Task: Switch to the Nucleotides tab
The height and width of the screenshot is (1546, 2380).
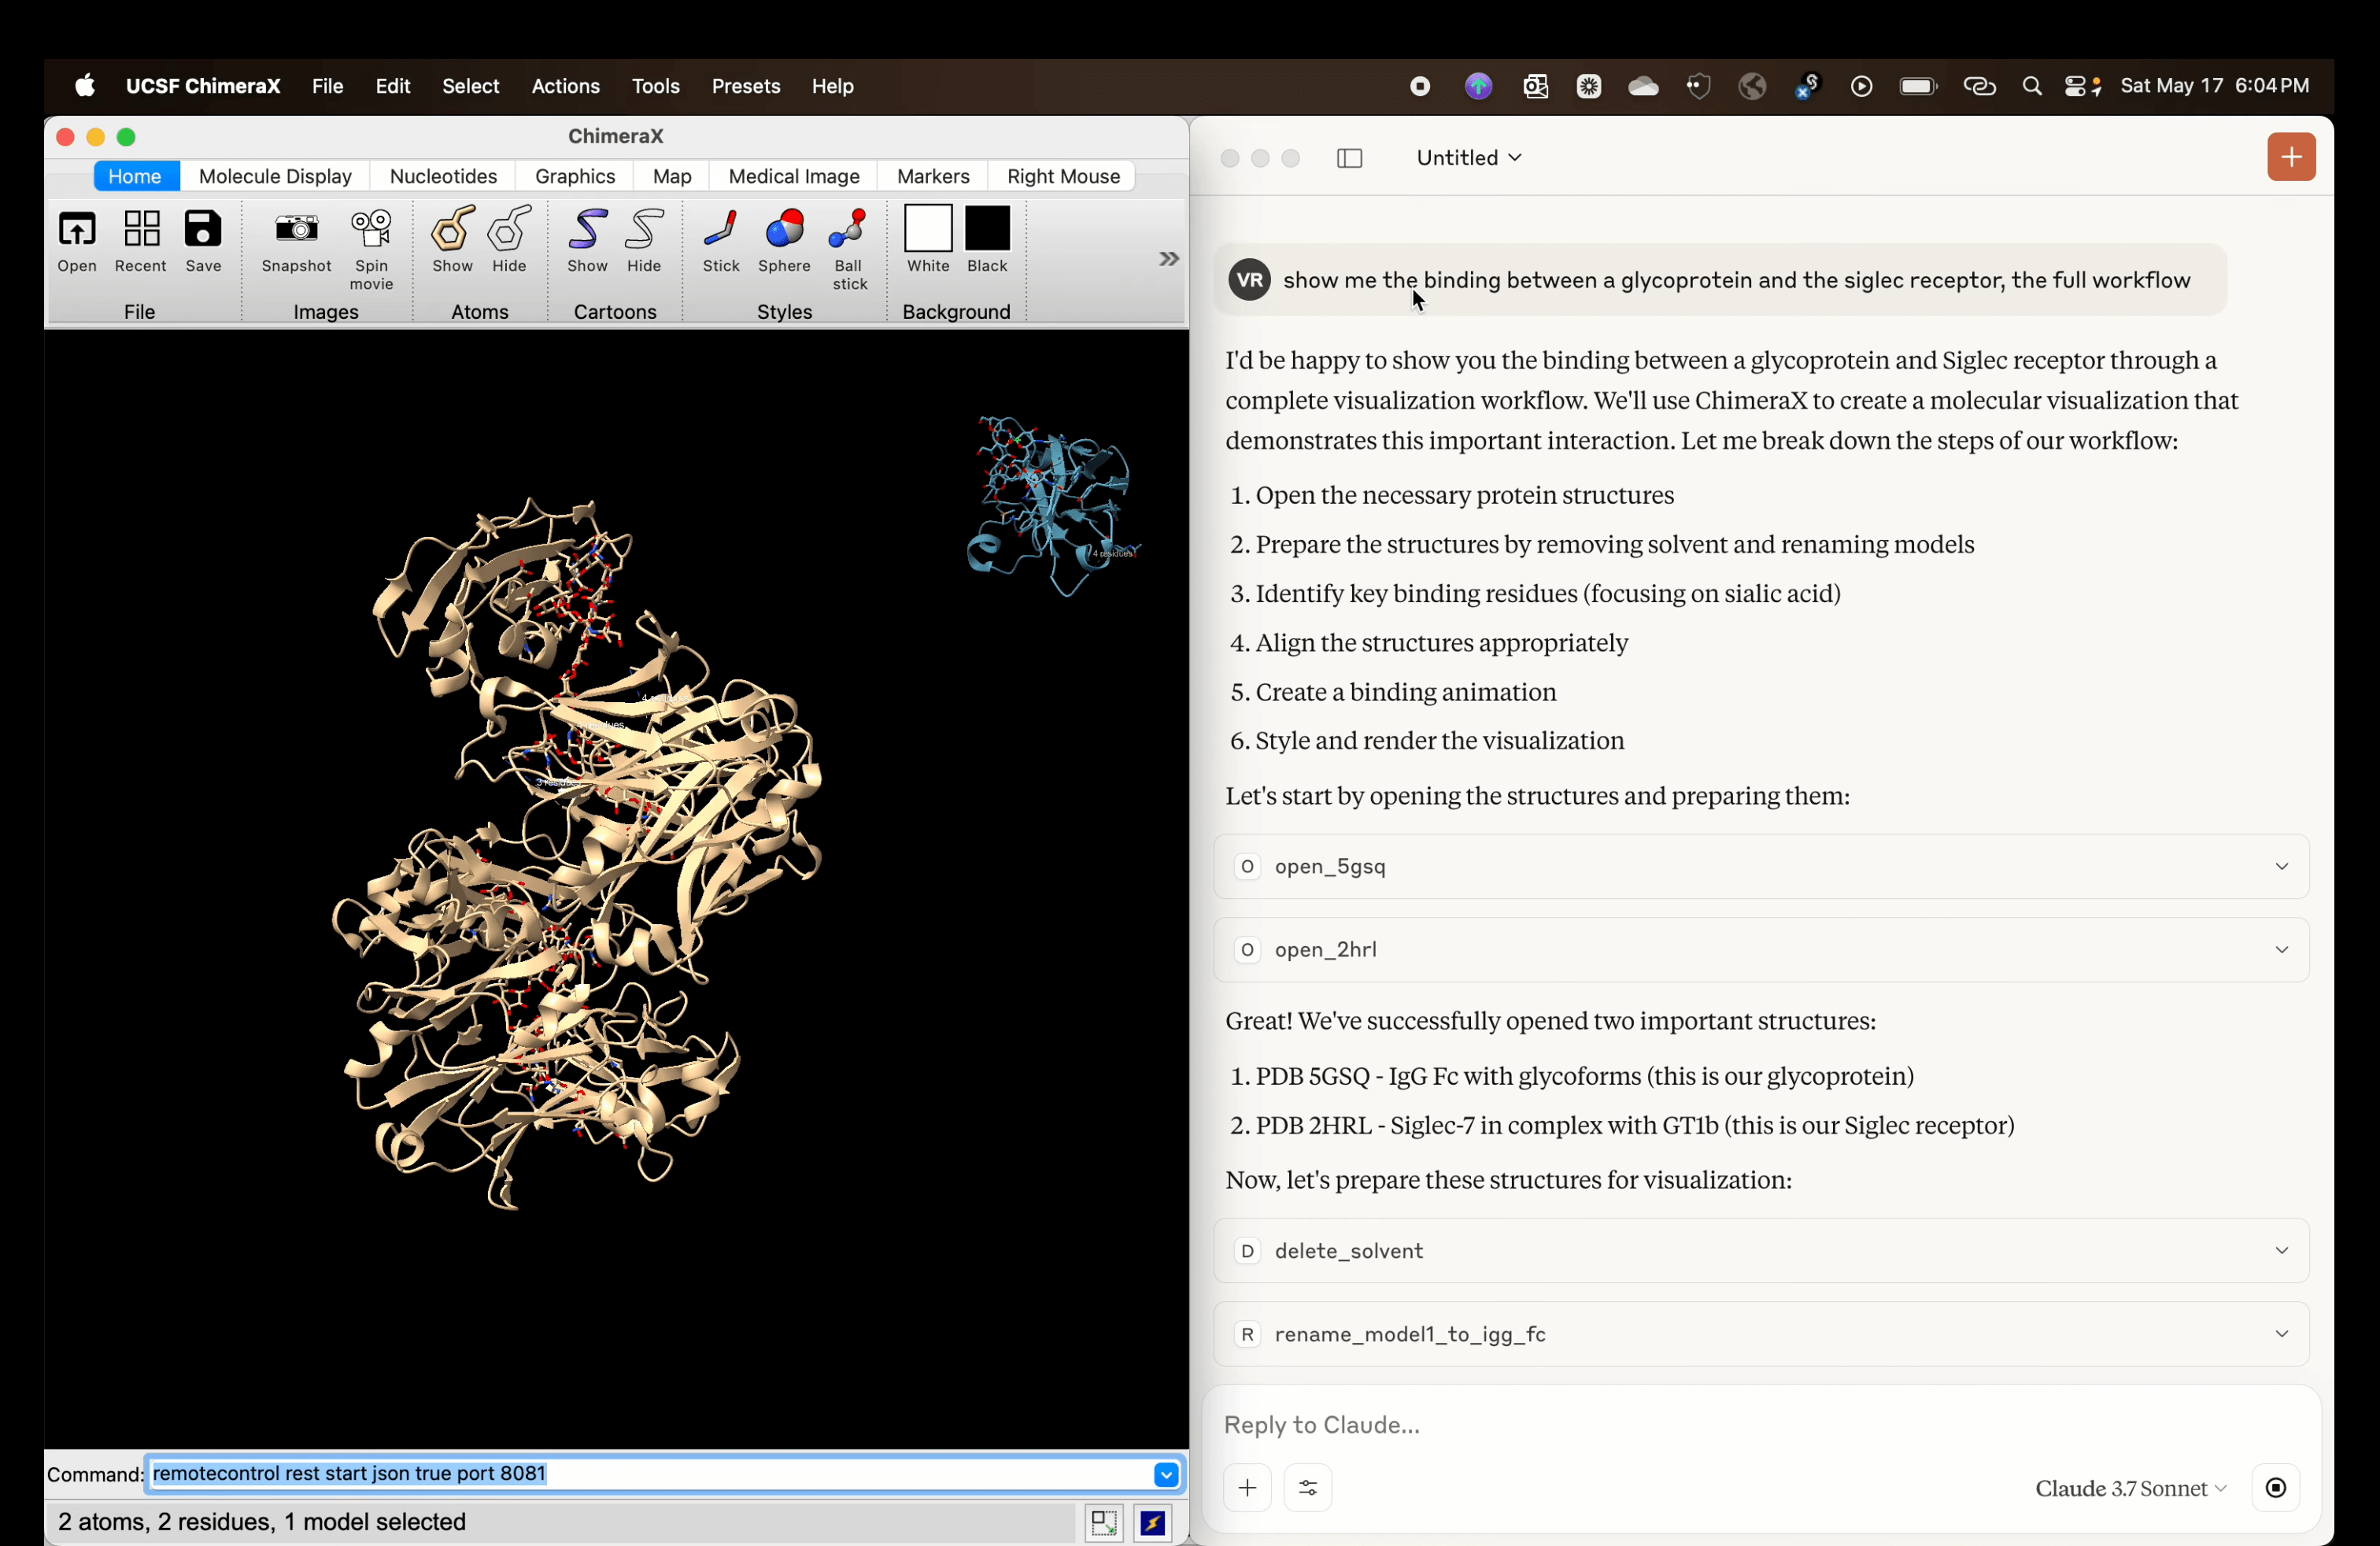Action: pyautogui.click(x=443, y=176)
